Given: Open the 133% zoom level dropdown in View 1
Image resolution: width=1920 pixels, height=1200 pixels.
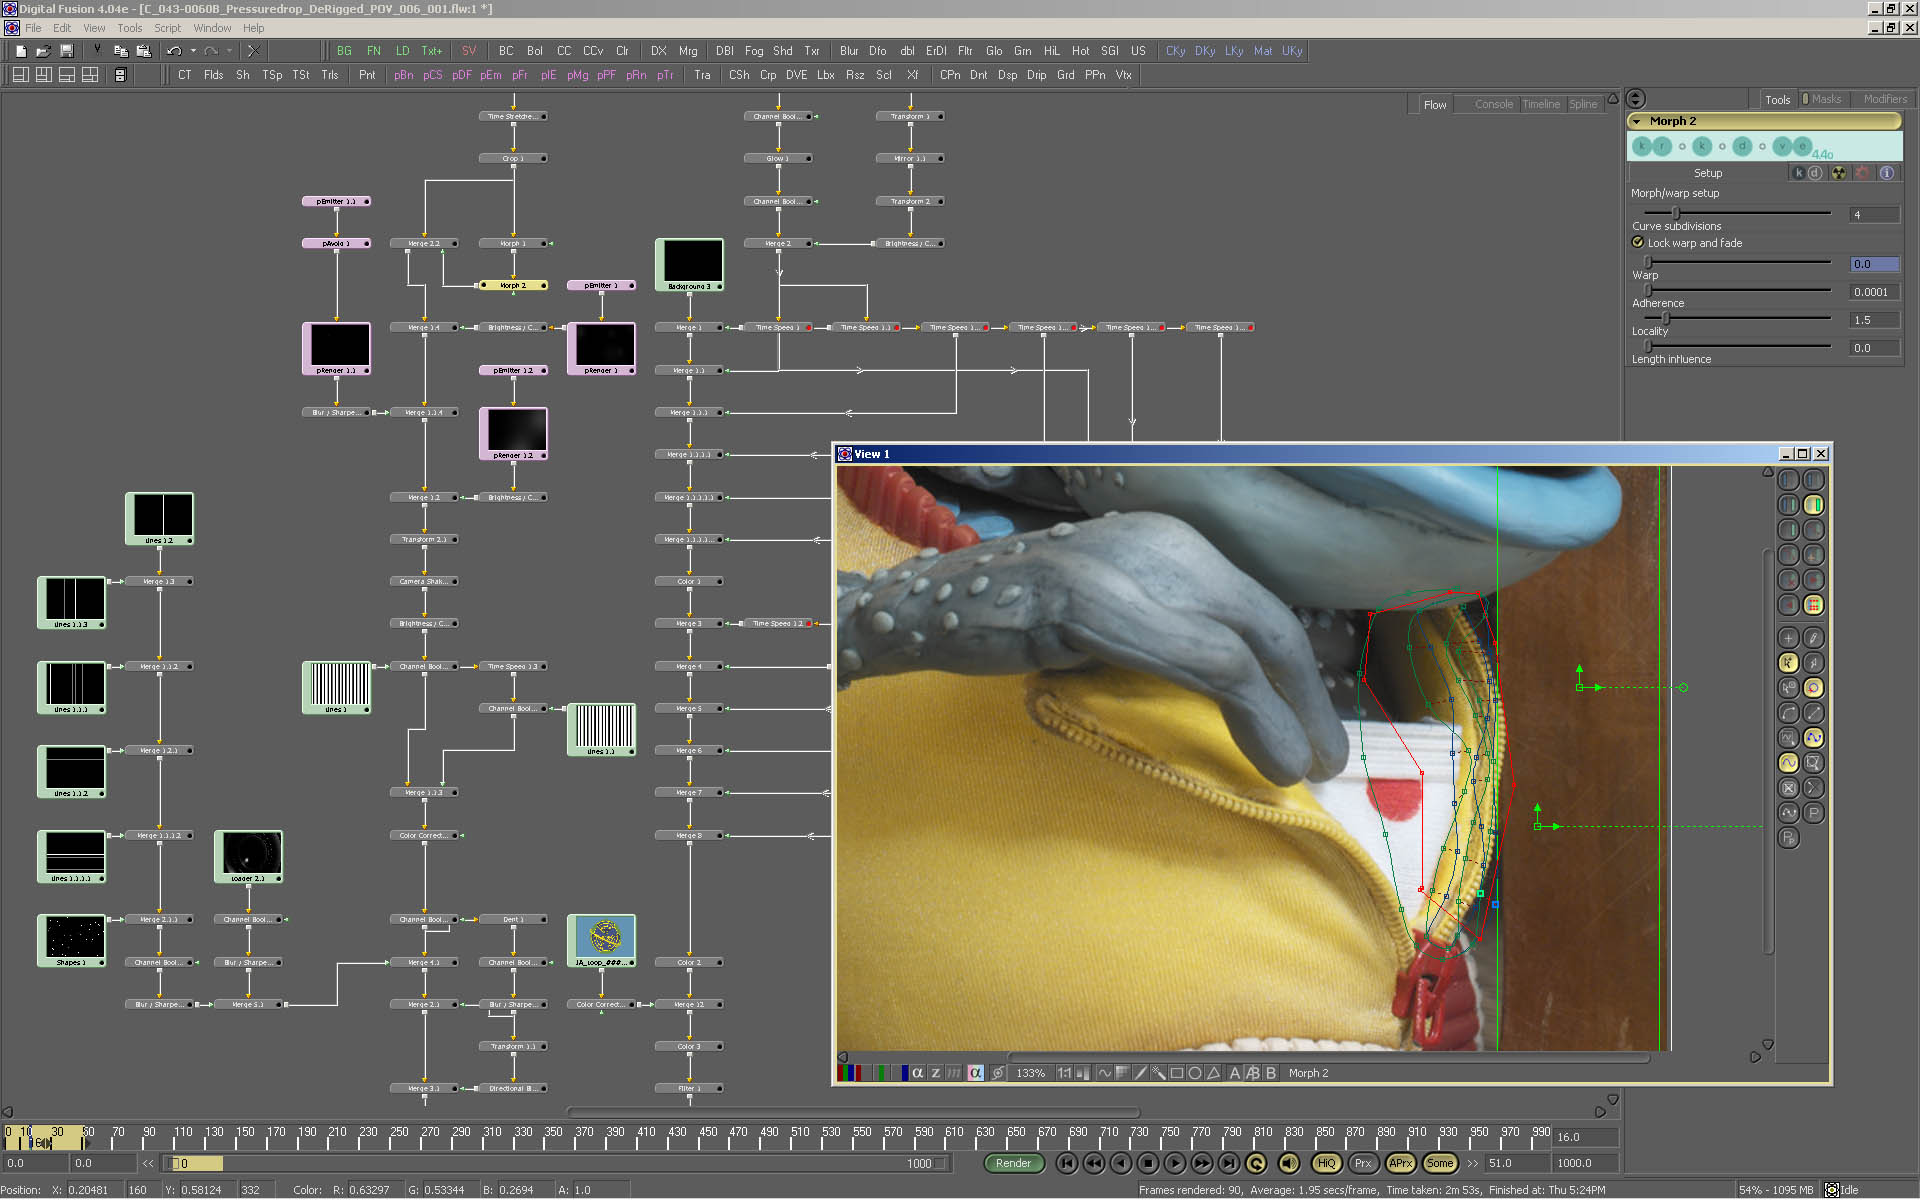Looking at the screenshot, I should point(1030,1073).
